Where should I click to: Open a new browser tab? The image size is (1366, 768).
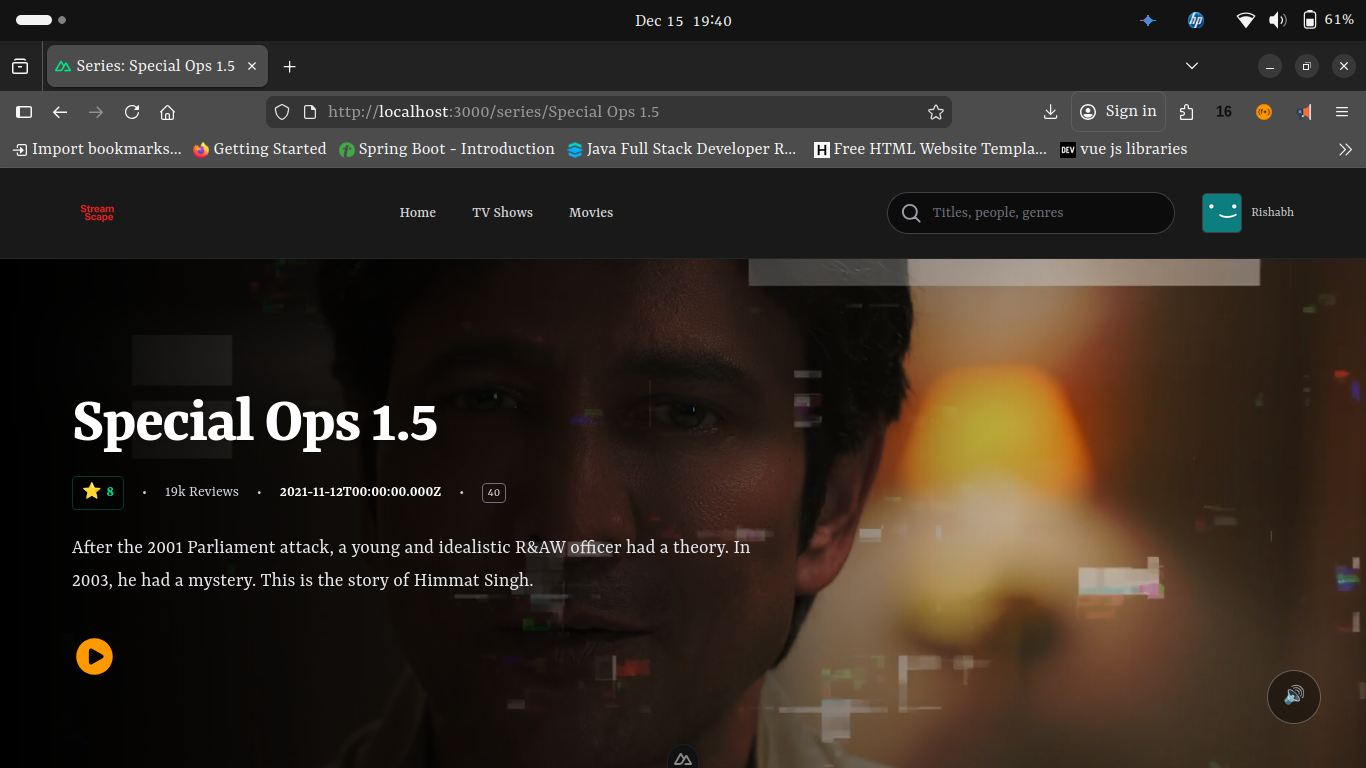click(x=289, y=66)
